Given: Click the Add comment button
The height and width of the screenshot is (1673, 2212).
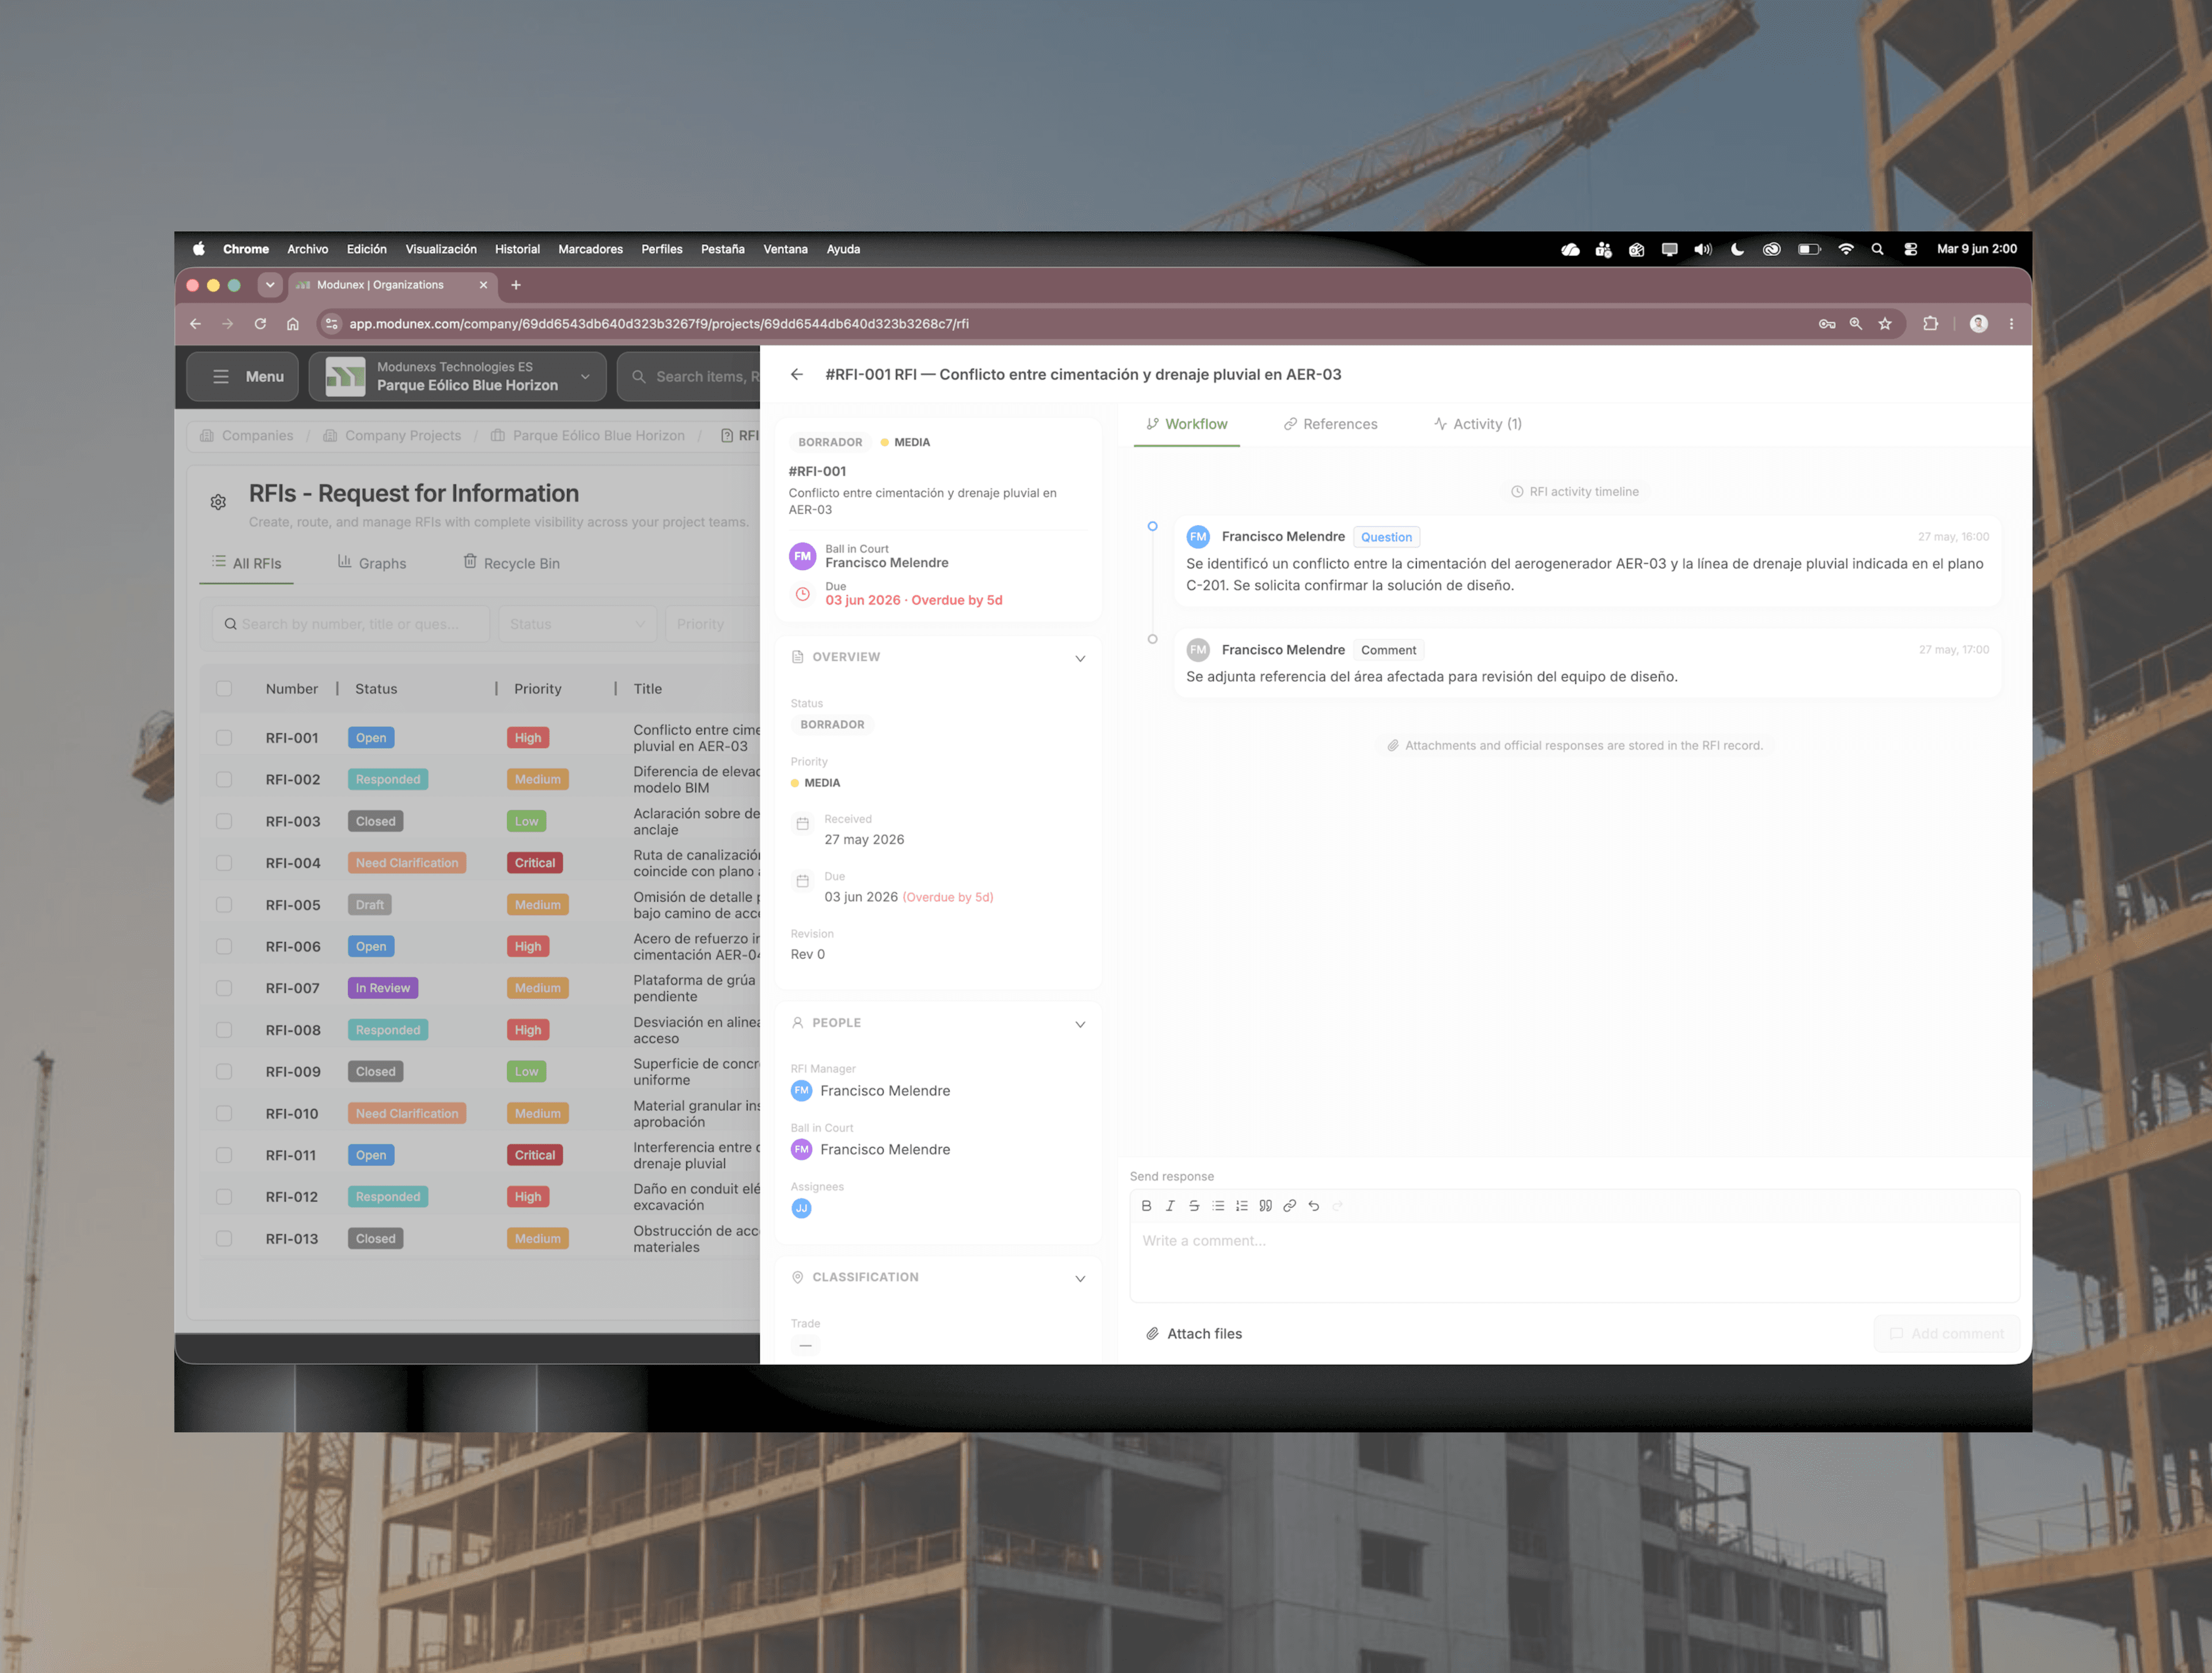Looking at the screenshot, I should (1946, 1334).
